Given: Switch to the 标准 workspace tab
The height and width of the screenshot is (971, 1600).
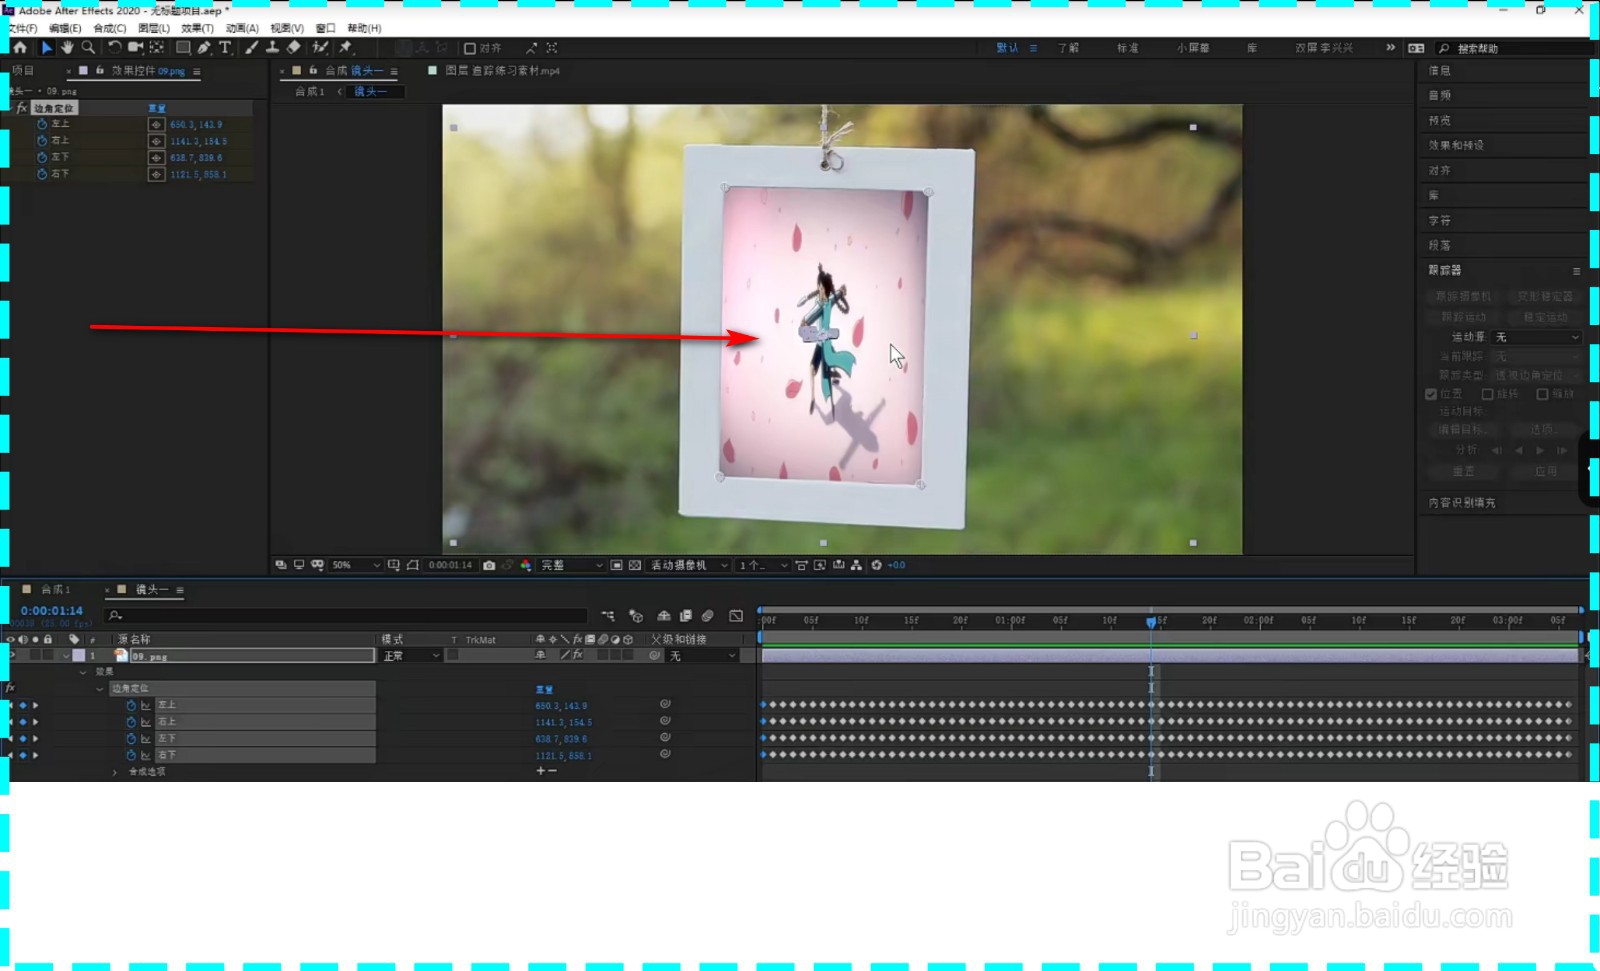Looking at the screenshot, I should pyautogui.click(x=1128, y=48).
